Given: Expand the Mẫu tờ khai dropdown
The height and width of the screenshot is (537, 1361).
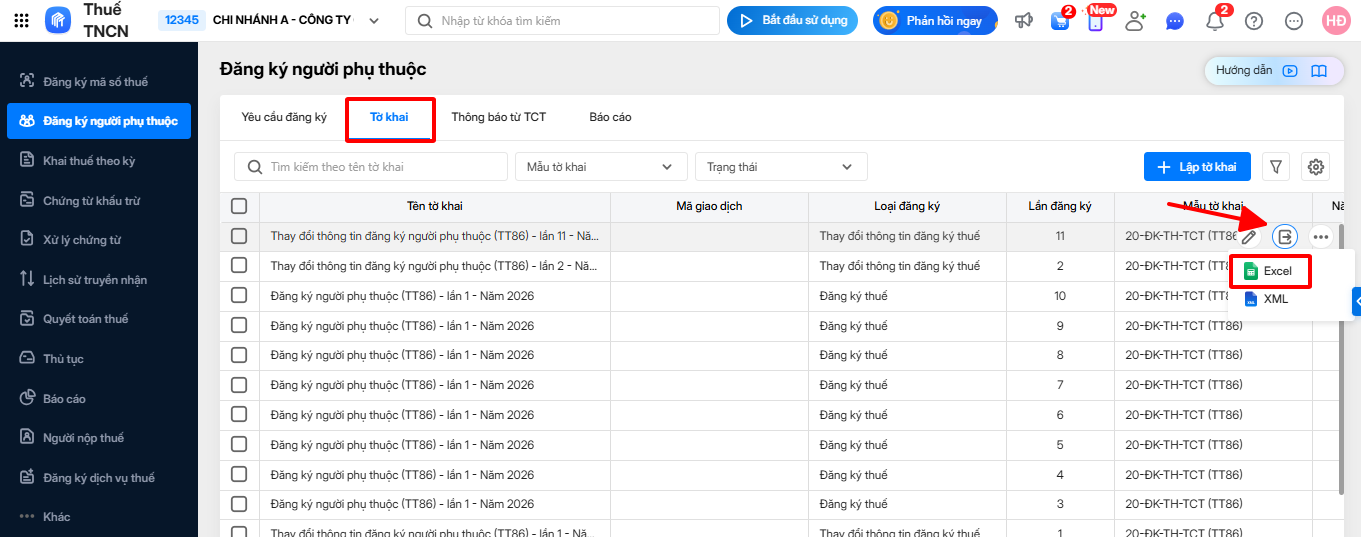Looking at the screenshot, I should click(601, 167).
